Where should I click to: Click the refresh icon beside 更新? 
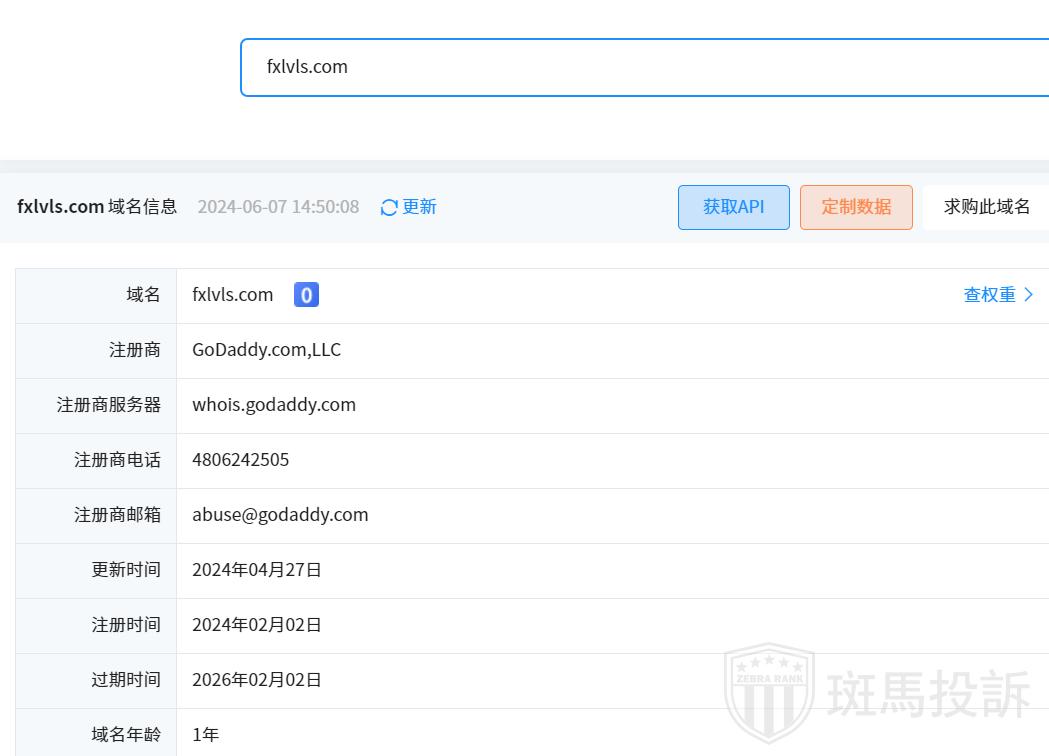(x=389, y=207)
